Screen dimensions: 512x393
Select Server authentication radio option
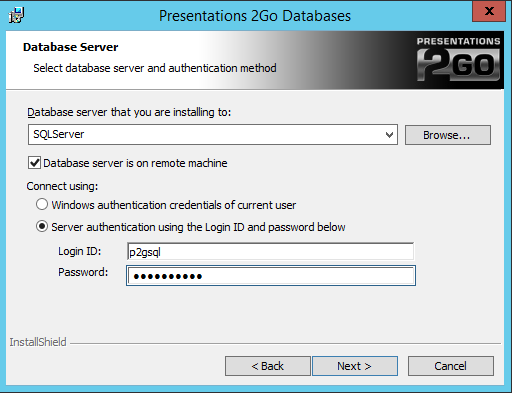[x=42, y=227]
